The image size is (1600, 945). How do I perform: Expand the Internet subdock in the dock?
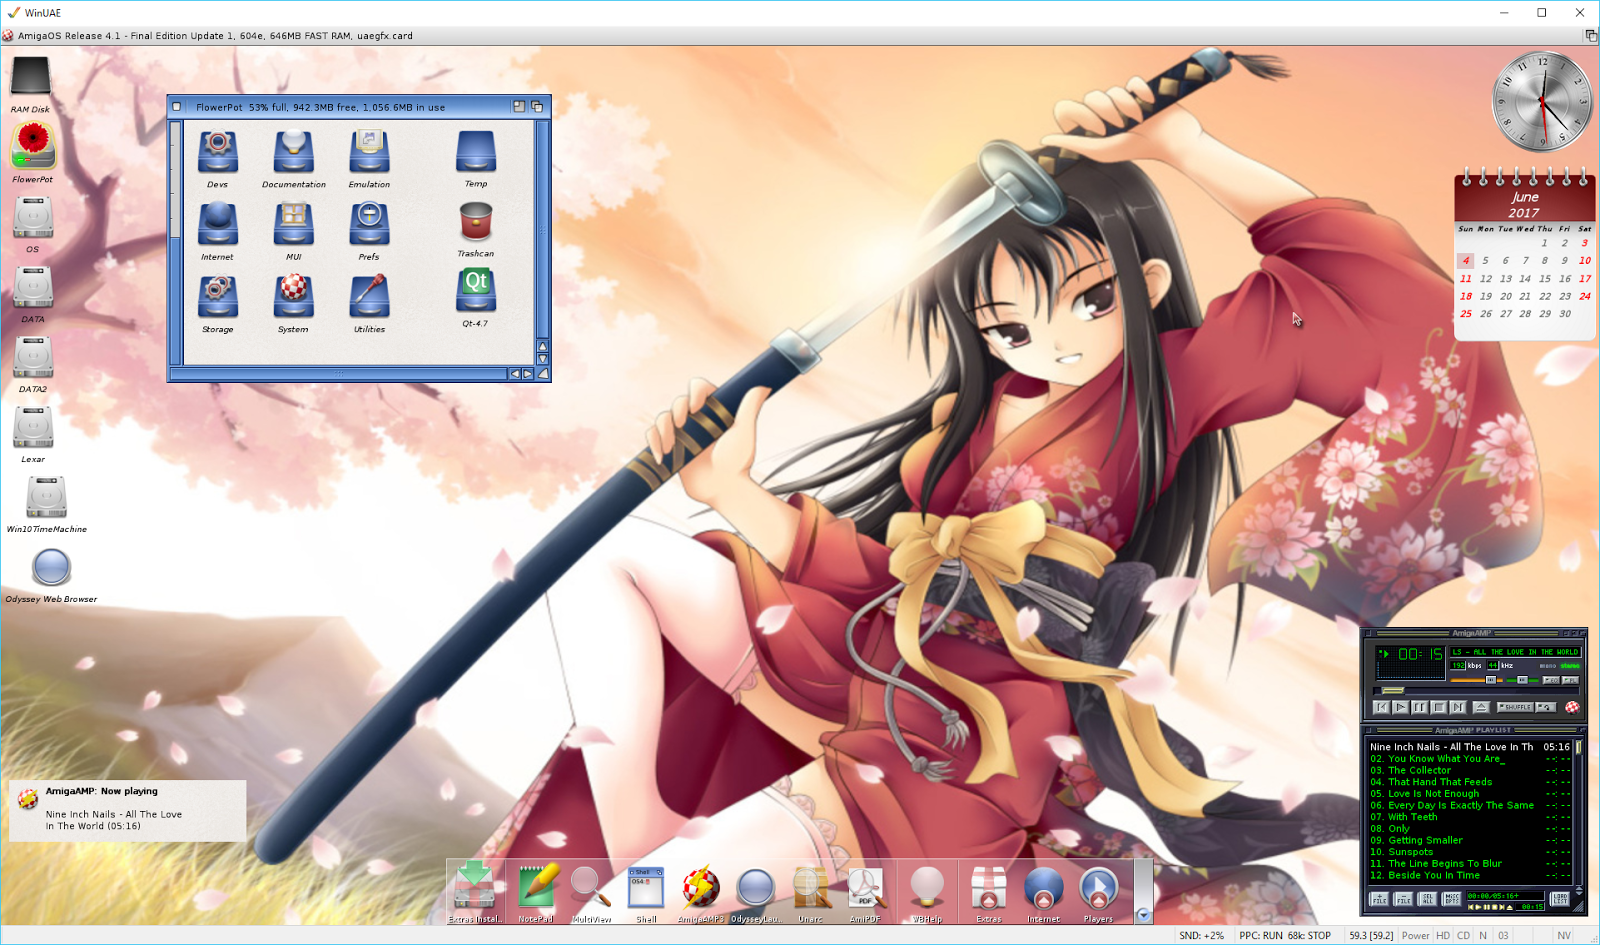(1043, 891)
